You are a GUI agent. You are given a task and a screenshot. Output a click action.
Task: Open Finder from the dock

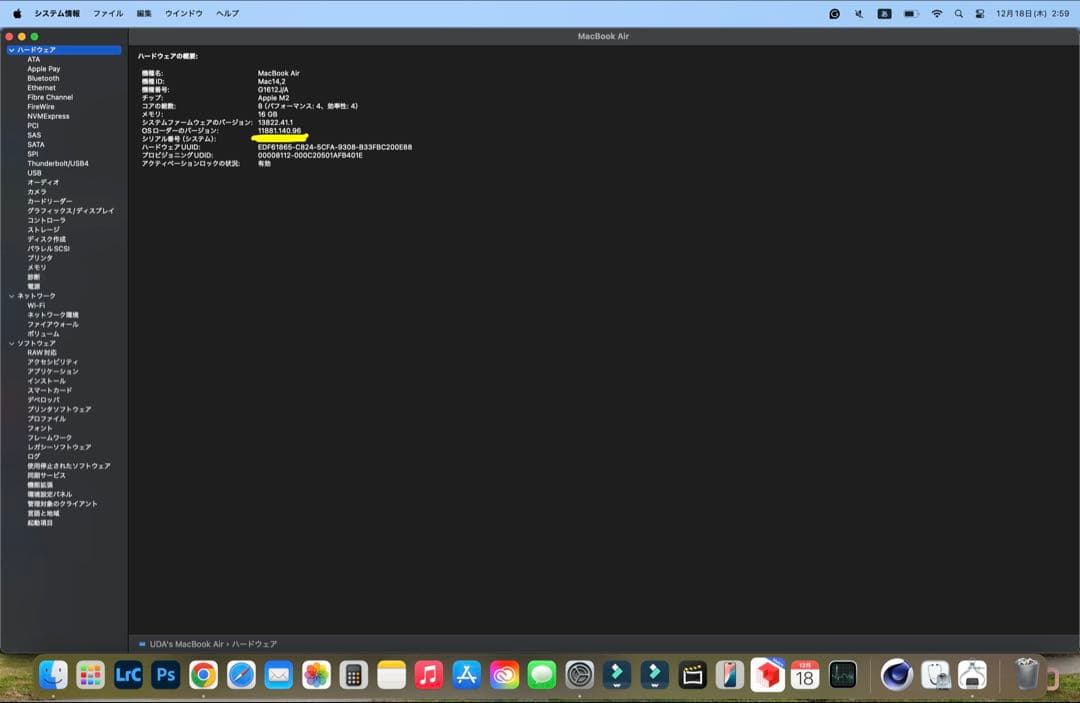pyautogui.click(x=53, y=675)
